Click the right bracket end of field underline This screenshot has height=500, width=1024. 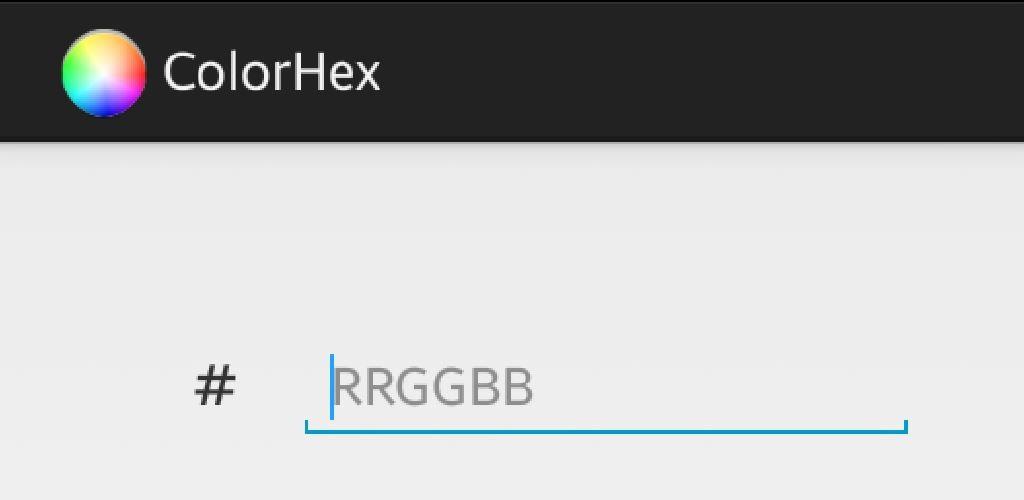pyautogui.click(x=906, y=426)
